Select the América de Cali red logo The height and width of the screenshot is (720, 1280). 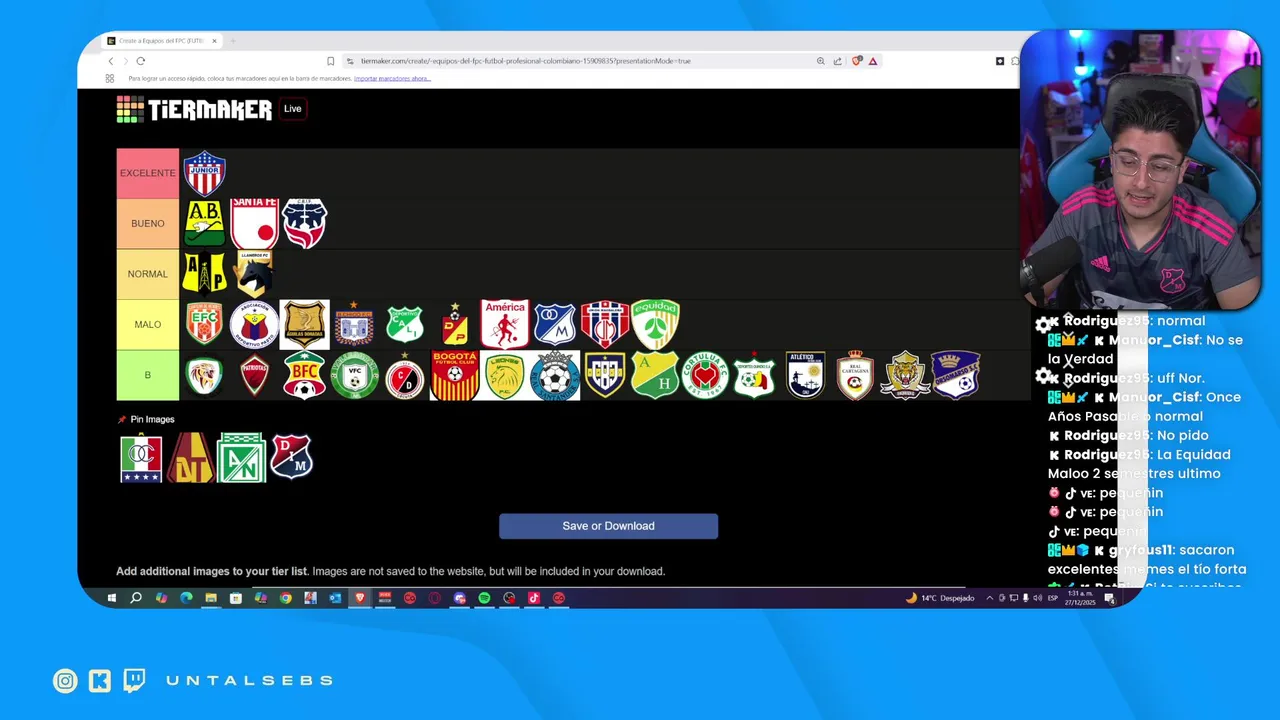[504, 324]
